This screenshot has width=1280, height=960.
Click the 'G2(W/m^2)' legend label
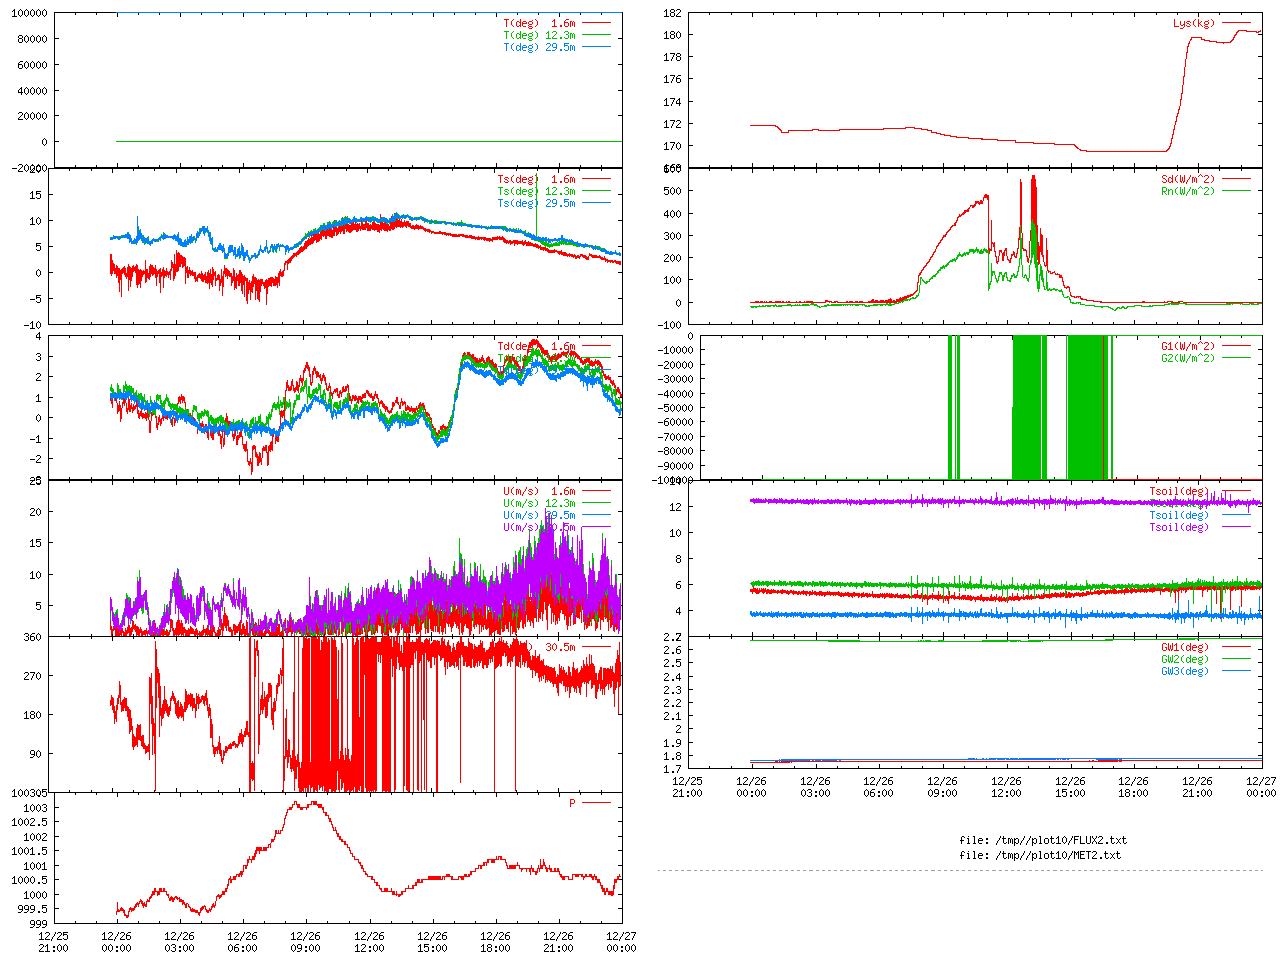[x=1188, y=359]
